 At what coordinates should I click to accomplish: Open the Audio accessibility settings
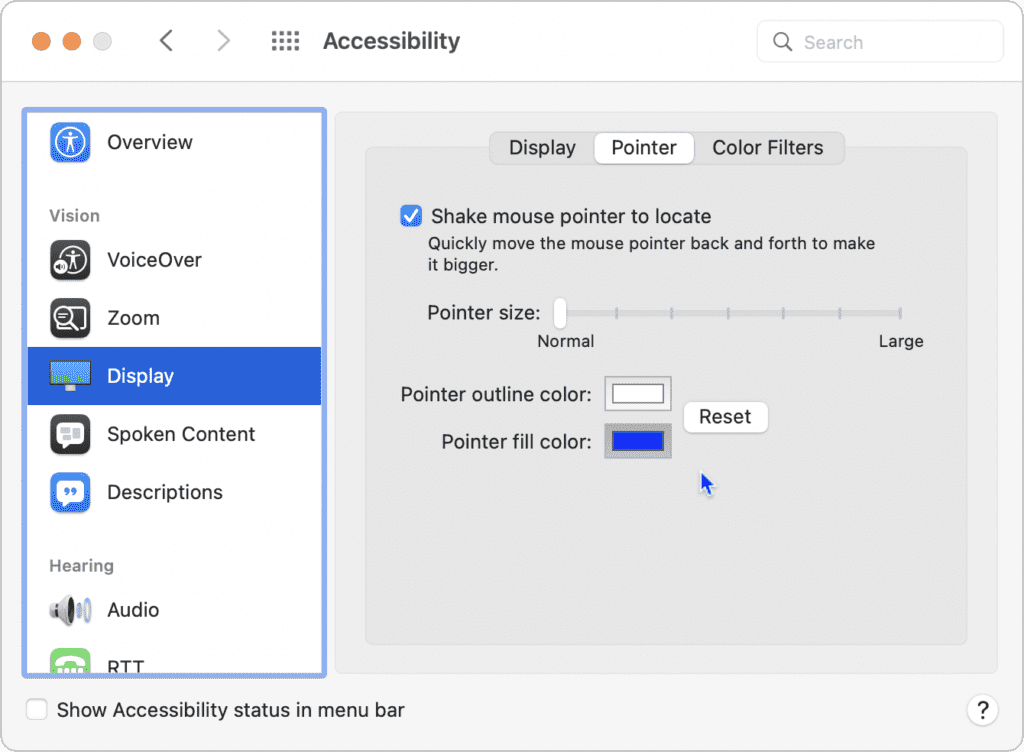69,610
